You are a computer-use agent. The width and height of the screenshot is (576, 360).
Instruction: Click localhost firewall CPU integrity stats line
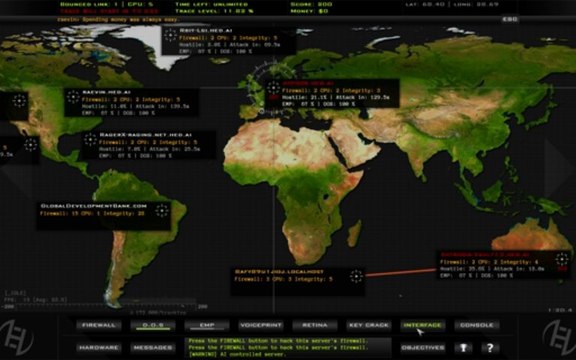[x=283, y=279]
